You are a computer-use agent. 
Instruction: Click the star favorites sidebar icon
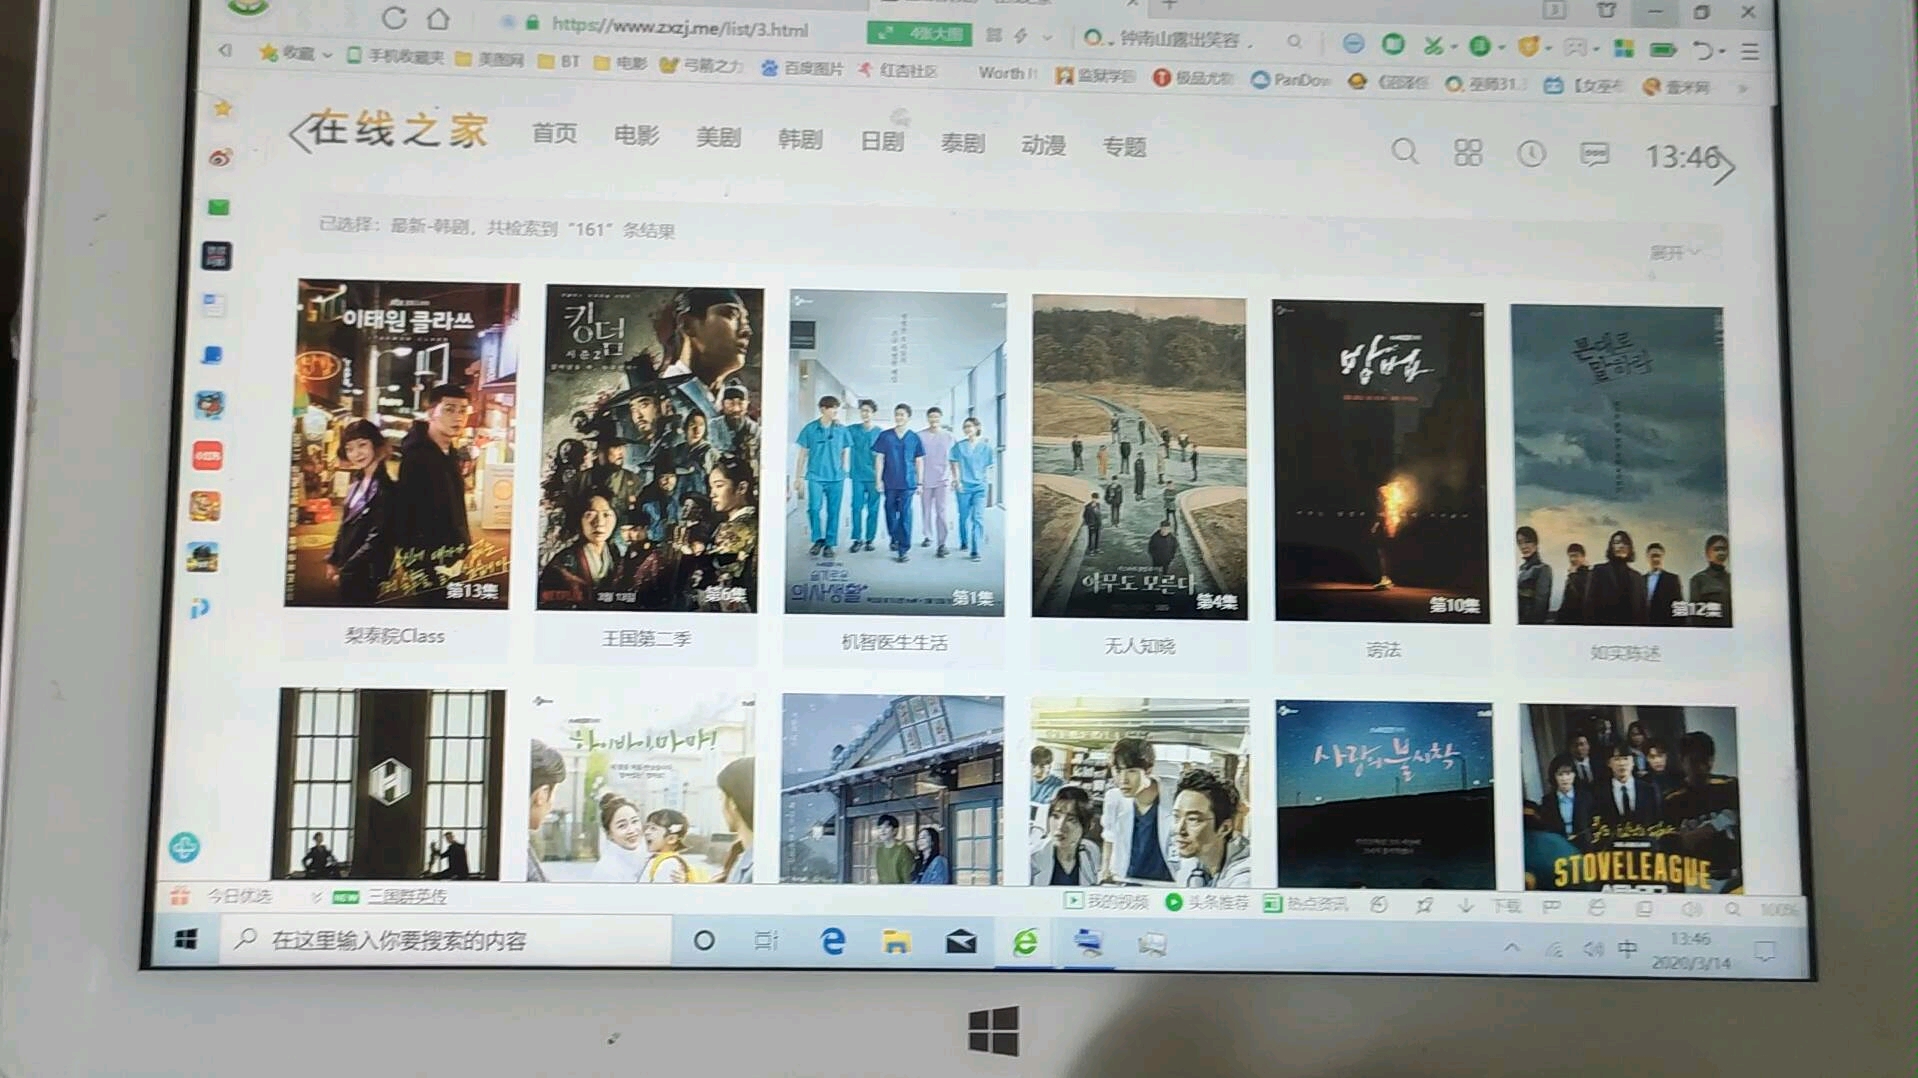point(223,107)
